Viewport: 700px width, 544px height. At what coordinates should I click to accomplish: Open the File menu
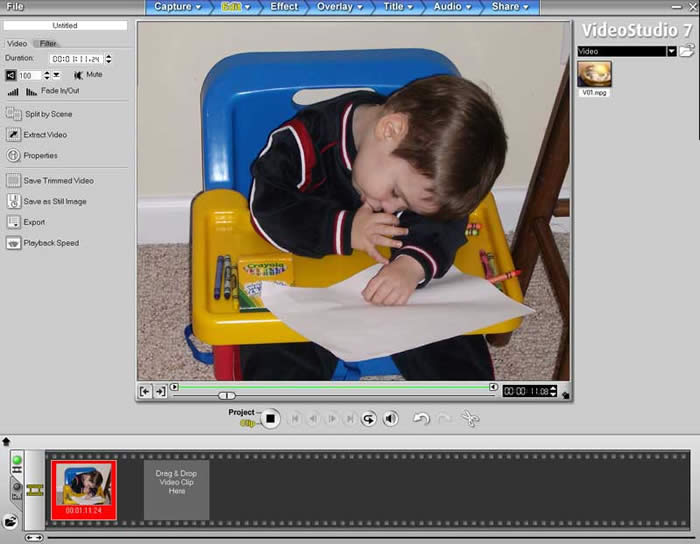pos(15,7)
